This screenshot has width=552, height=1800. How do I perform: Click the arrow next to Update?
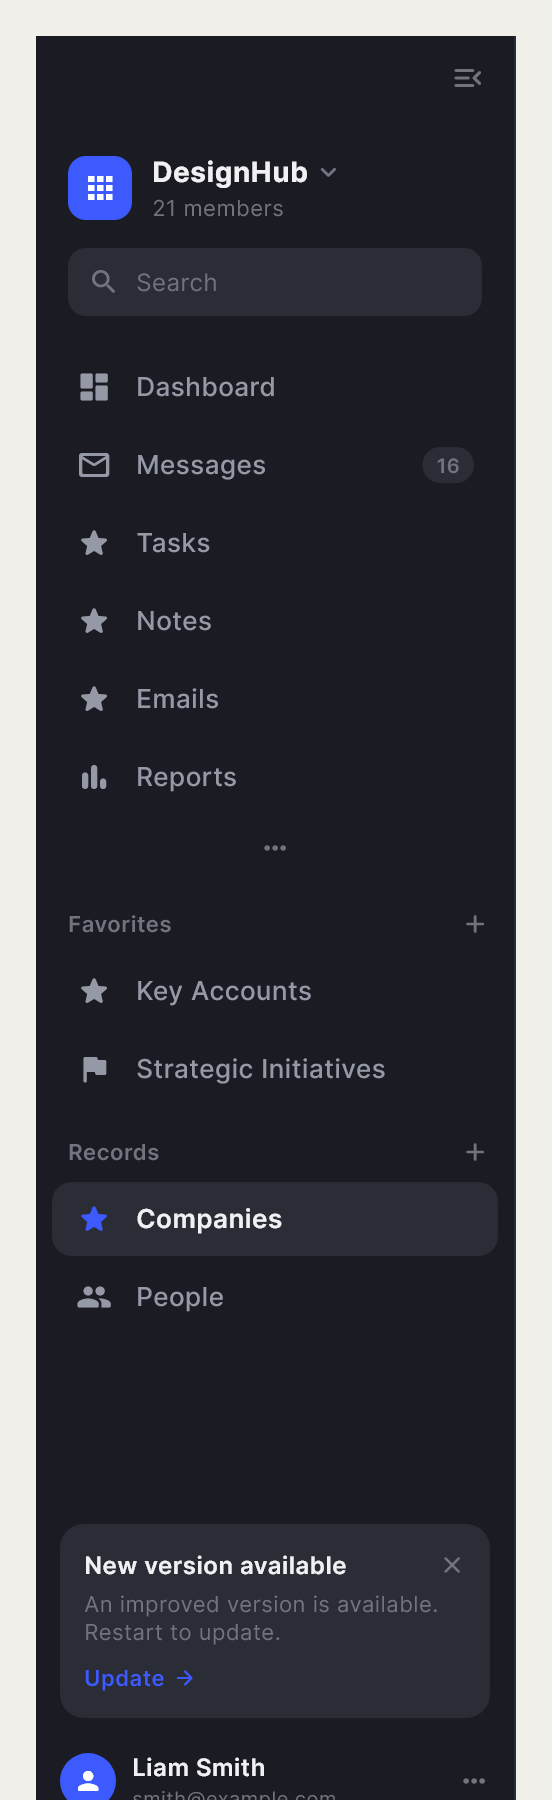pos(185,1678)
